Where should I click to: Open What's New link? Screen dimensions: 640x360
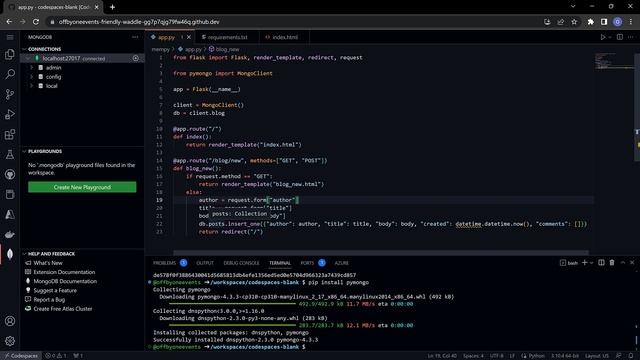click(x=48, y=263)
